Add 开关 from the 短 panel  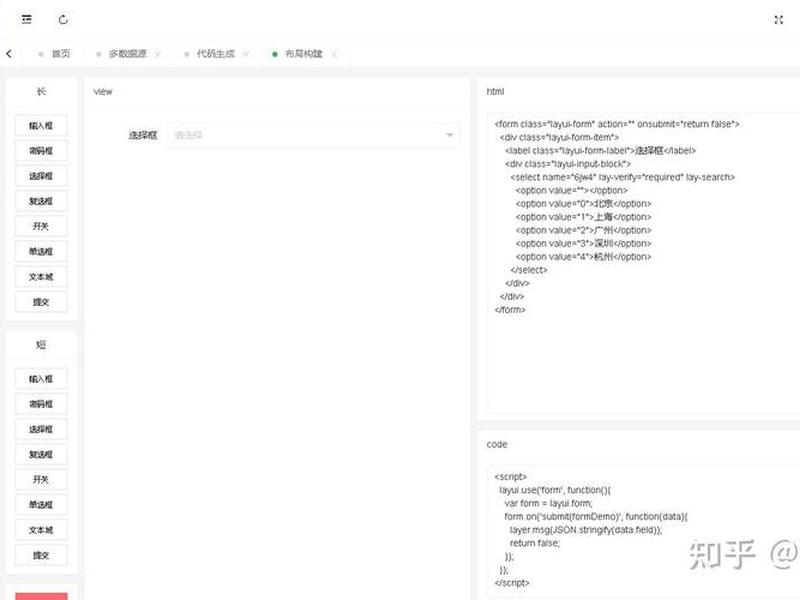coord(41,480)
